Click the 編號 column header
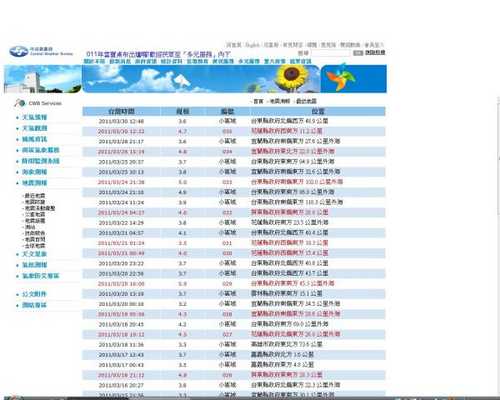Viewport: 500px width, 400px height. pyautogui.click(x=227, y=111)
